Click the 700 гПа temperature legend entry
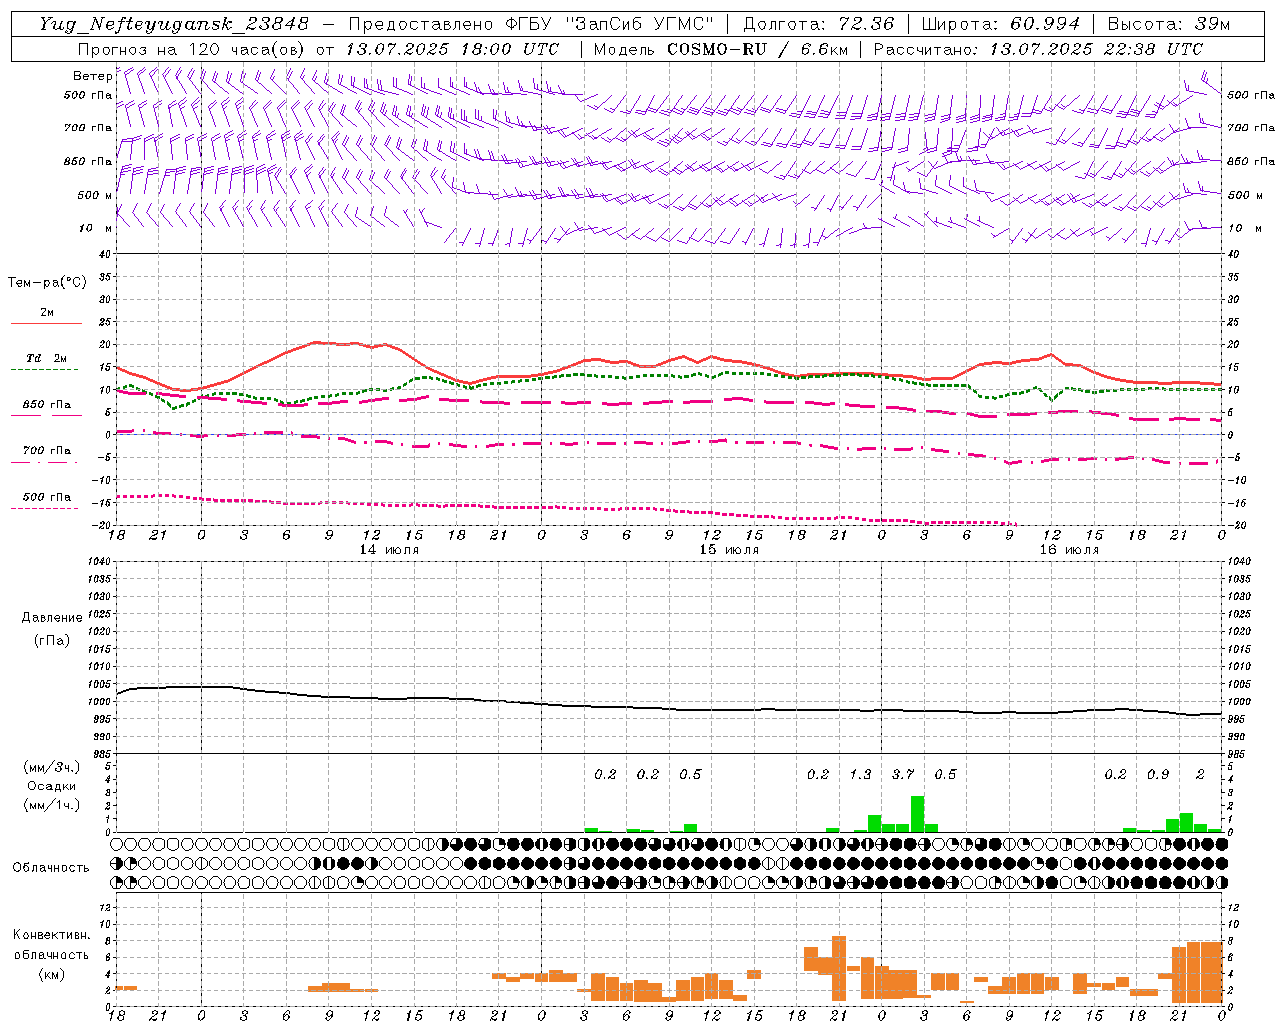1280x1024 pixels. (47, 451)
